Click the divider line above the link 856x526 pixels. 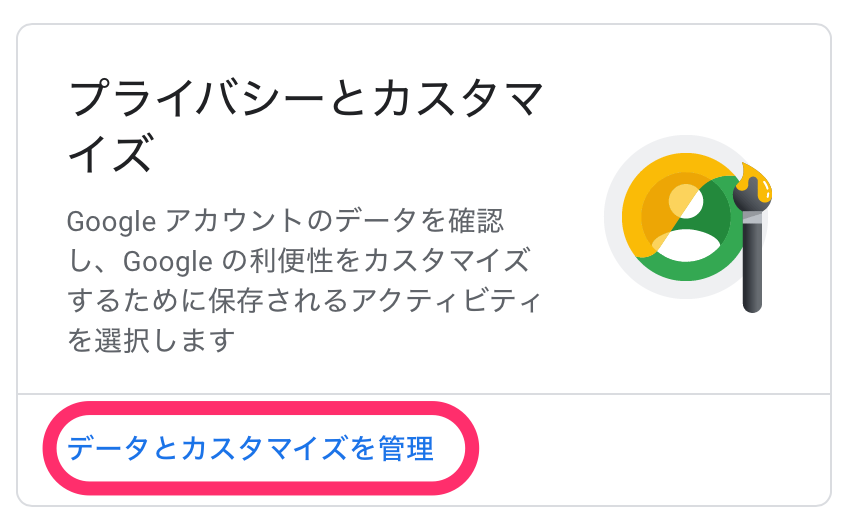coord(424,393)
